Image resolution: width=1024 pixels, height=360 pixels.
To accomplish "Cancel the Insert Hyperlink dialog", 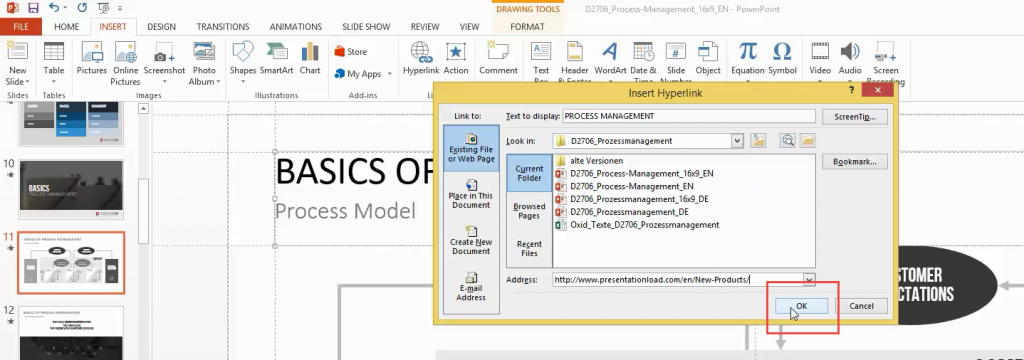I will (861, 306).
